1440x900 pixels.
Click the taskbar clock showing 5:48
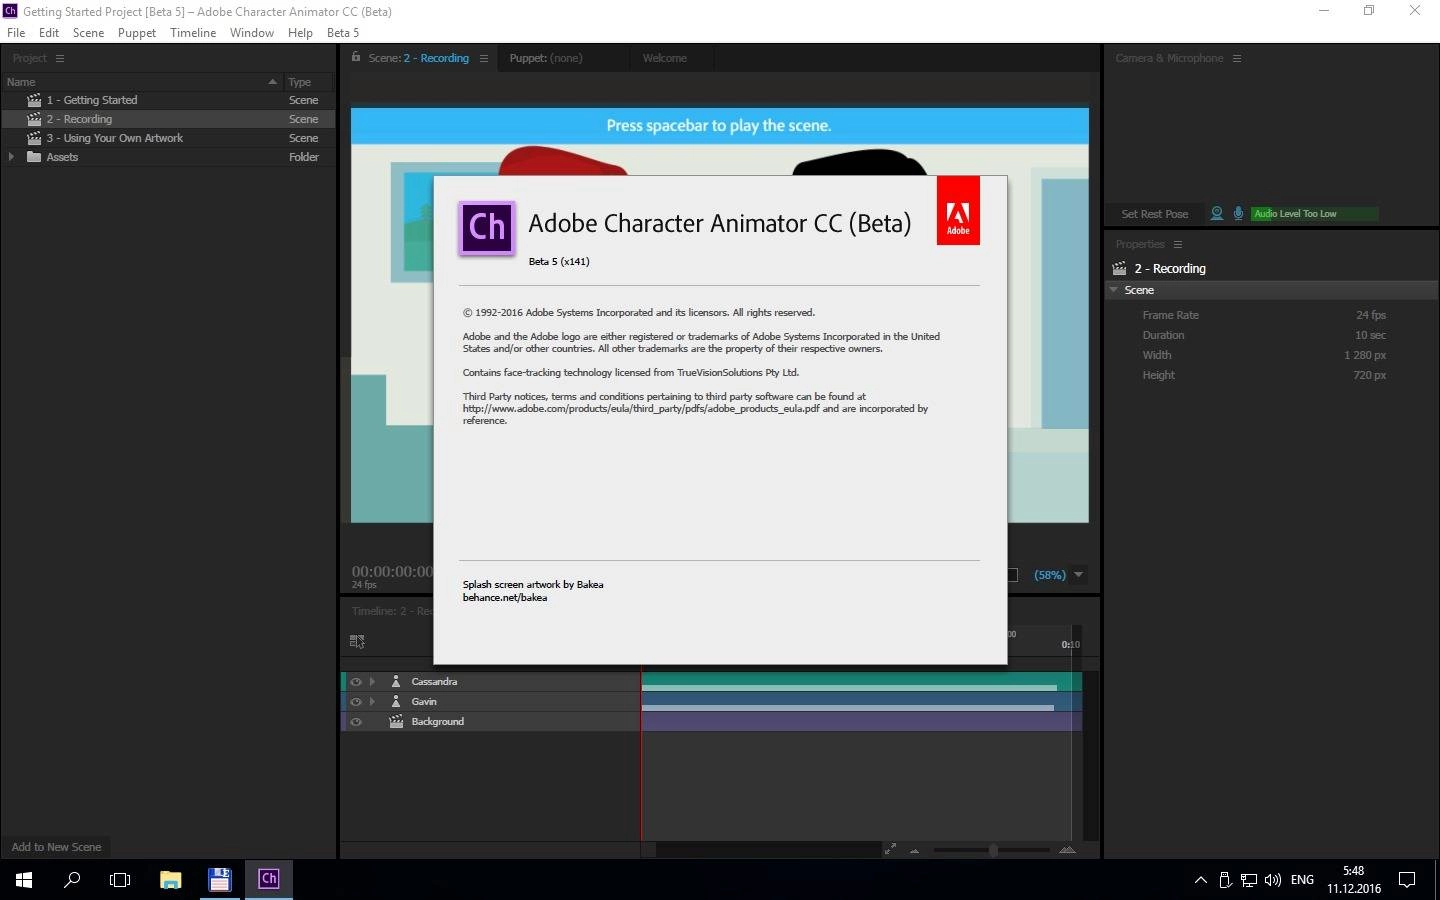(x=1354, y=880)
